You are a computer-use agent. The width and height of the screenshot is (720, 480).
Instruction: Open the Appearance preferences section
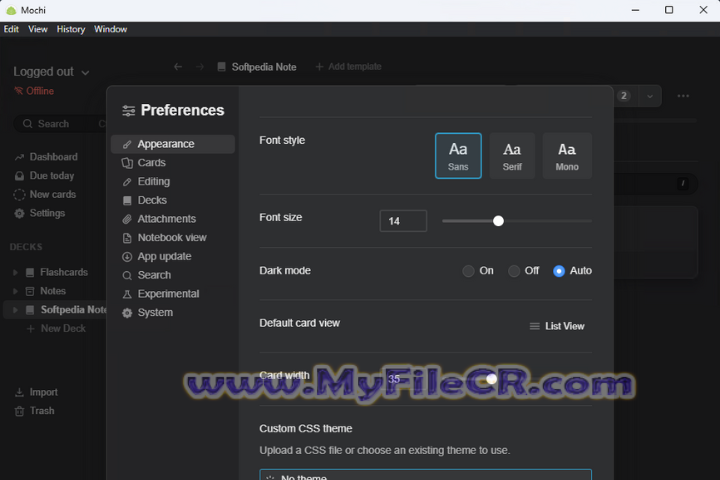point(173,144)
